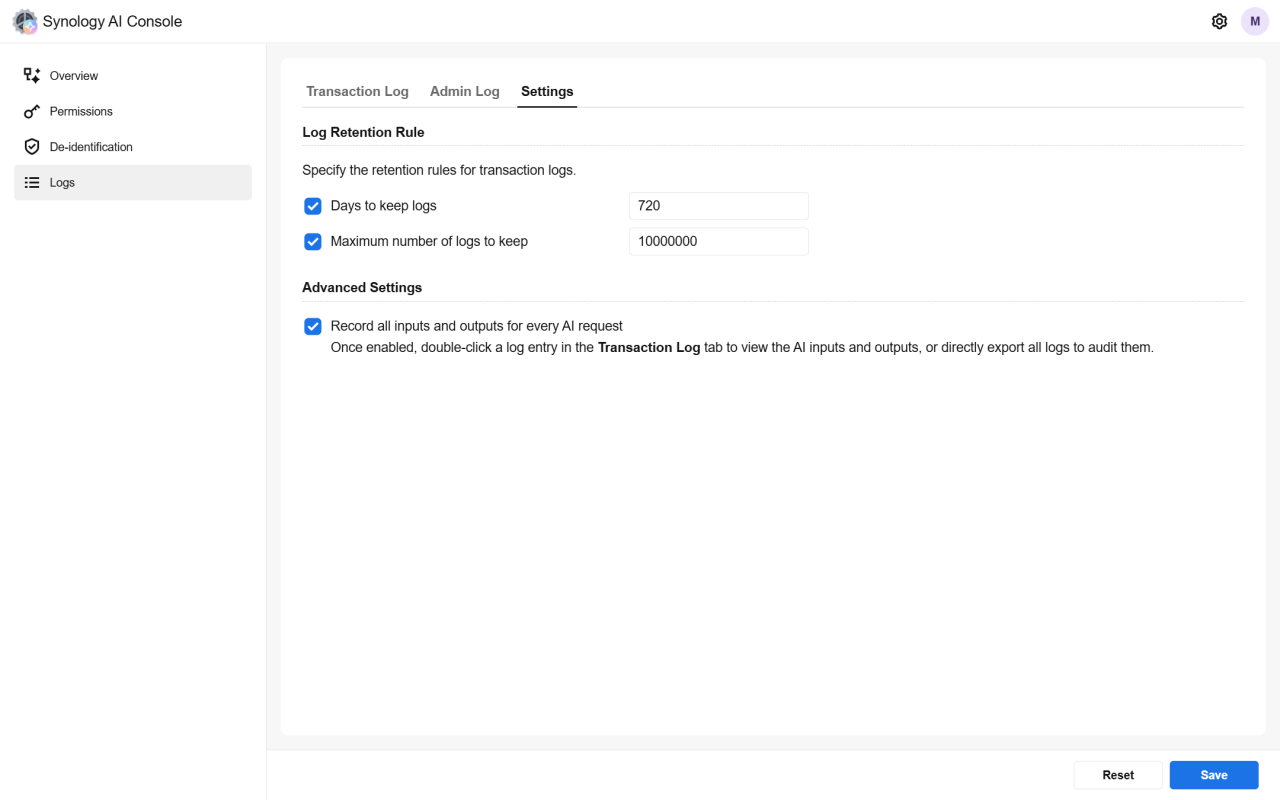Image resolution: width=1280 pixels, height=800 pixels.
Task: Select the Settings tab
Action: [547, 91]
